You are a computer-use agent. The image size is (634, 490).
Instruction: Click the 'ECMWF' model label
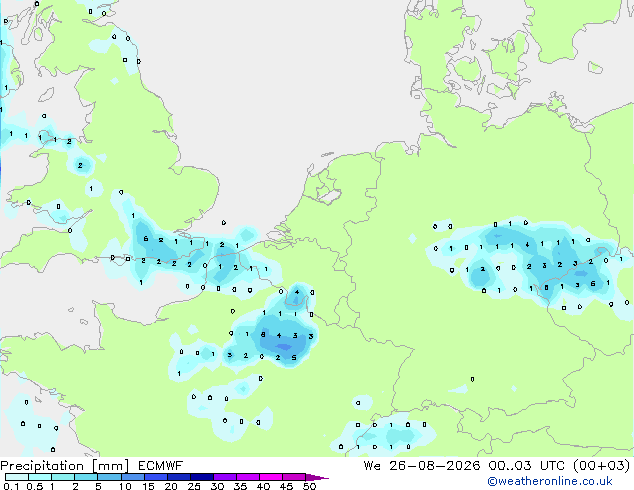point(161,466)
